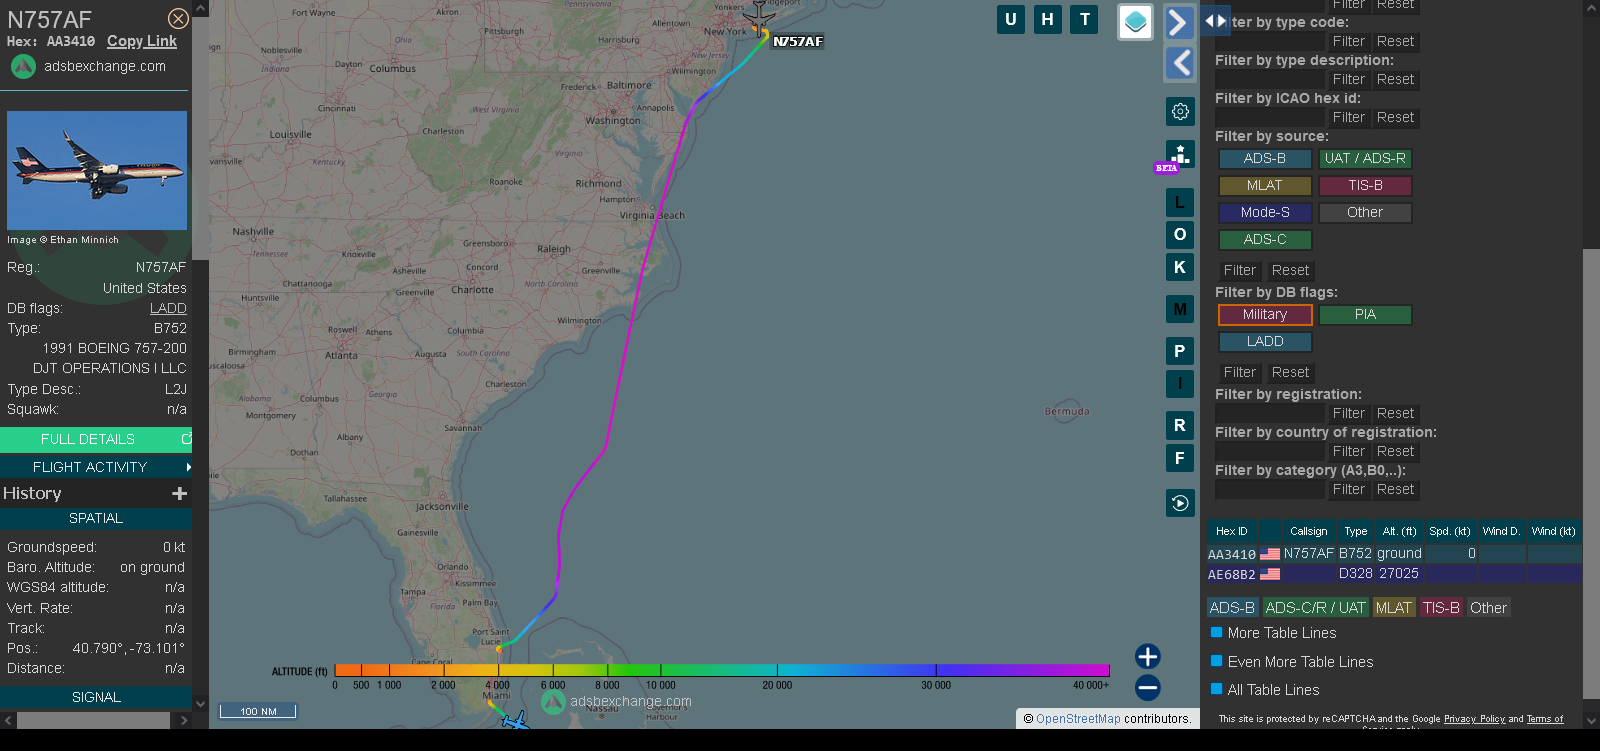Click Filter button for registration
Image resolution: width=1600 pixels, height=751 pixels.
[1348, 413]
